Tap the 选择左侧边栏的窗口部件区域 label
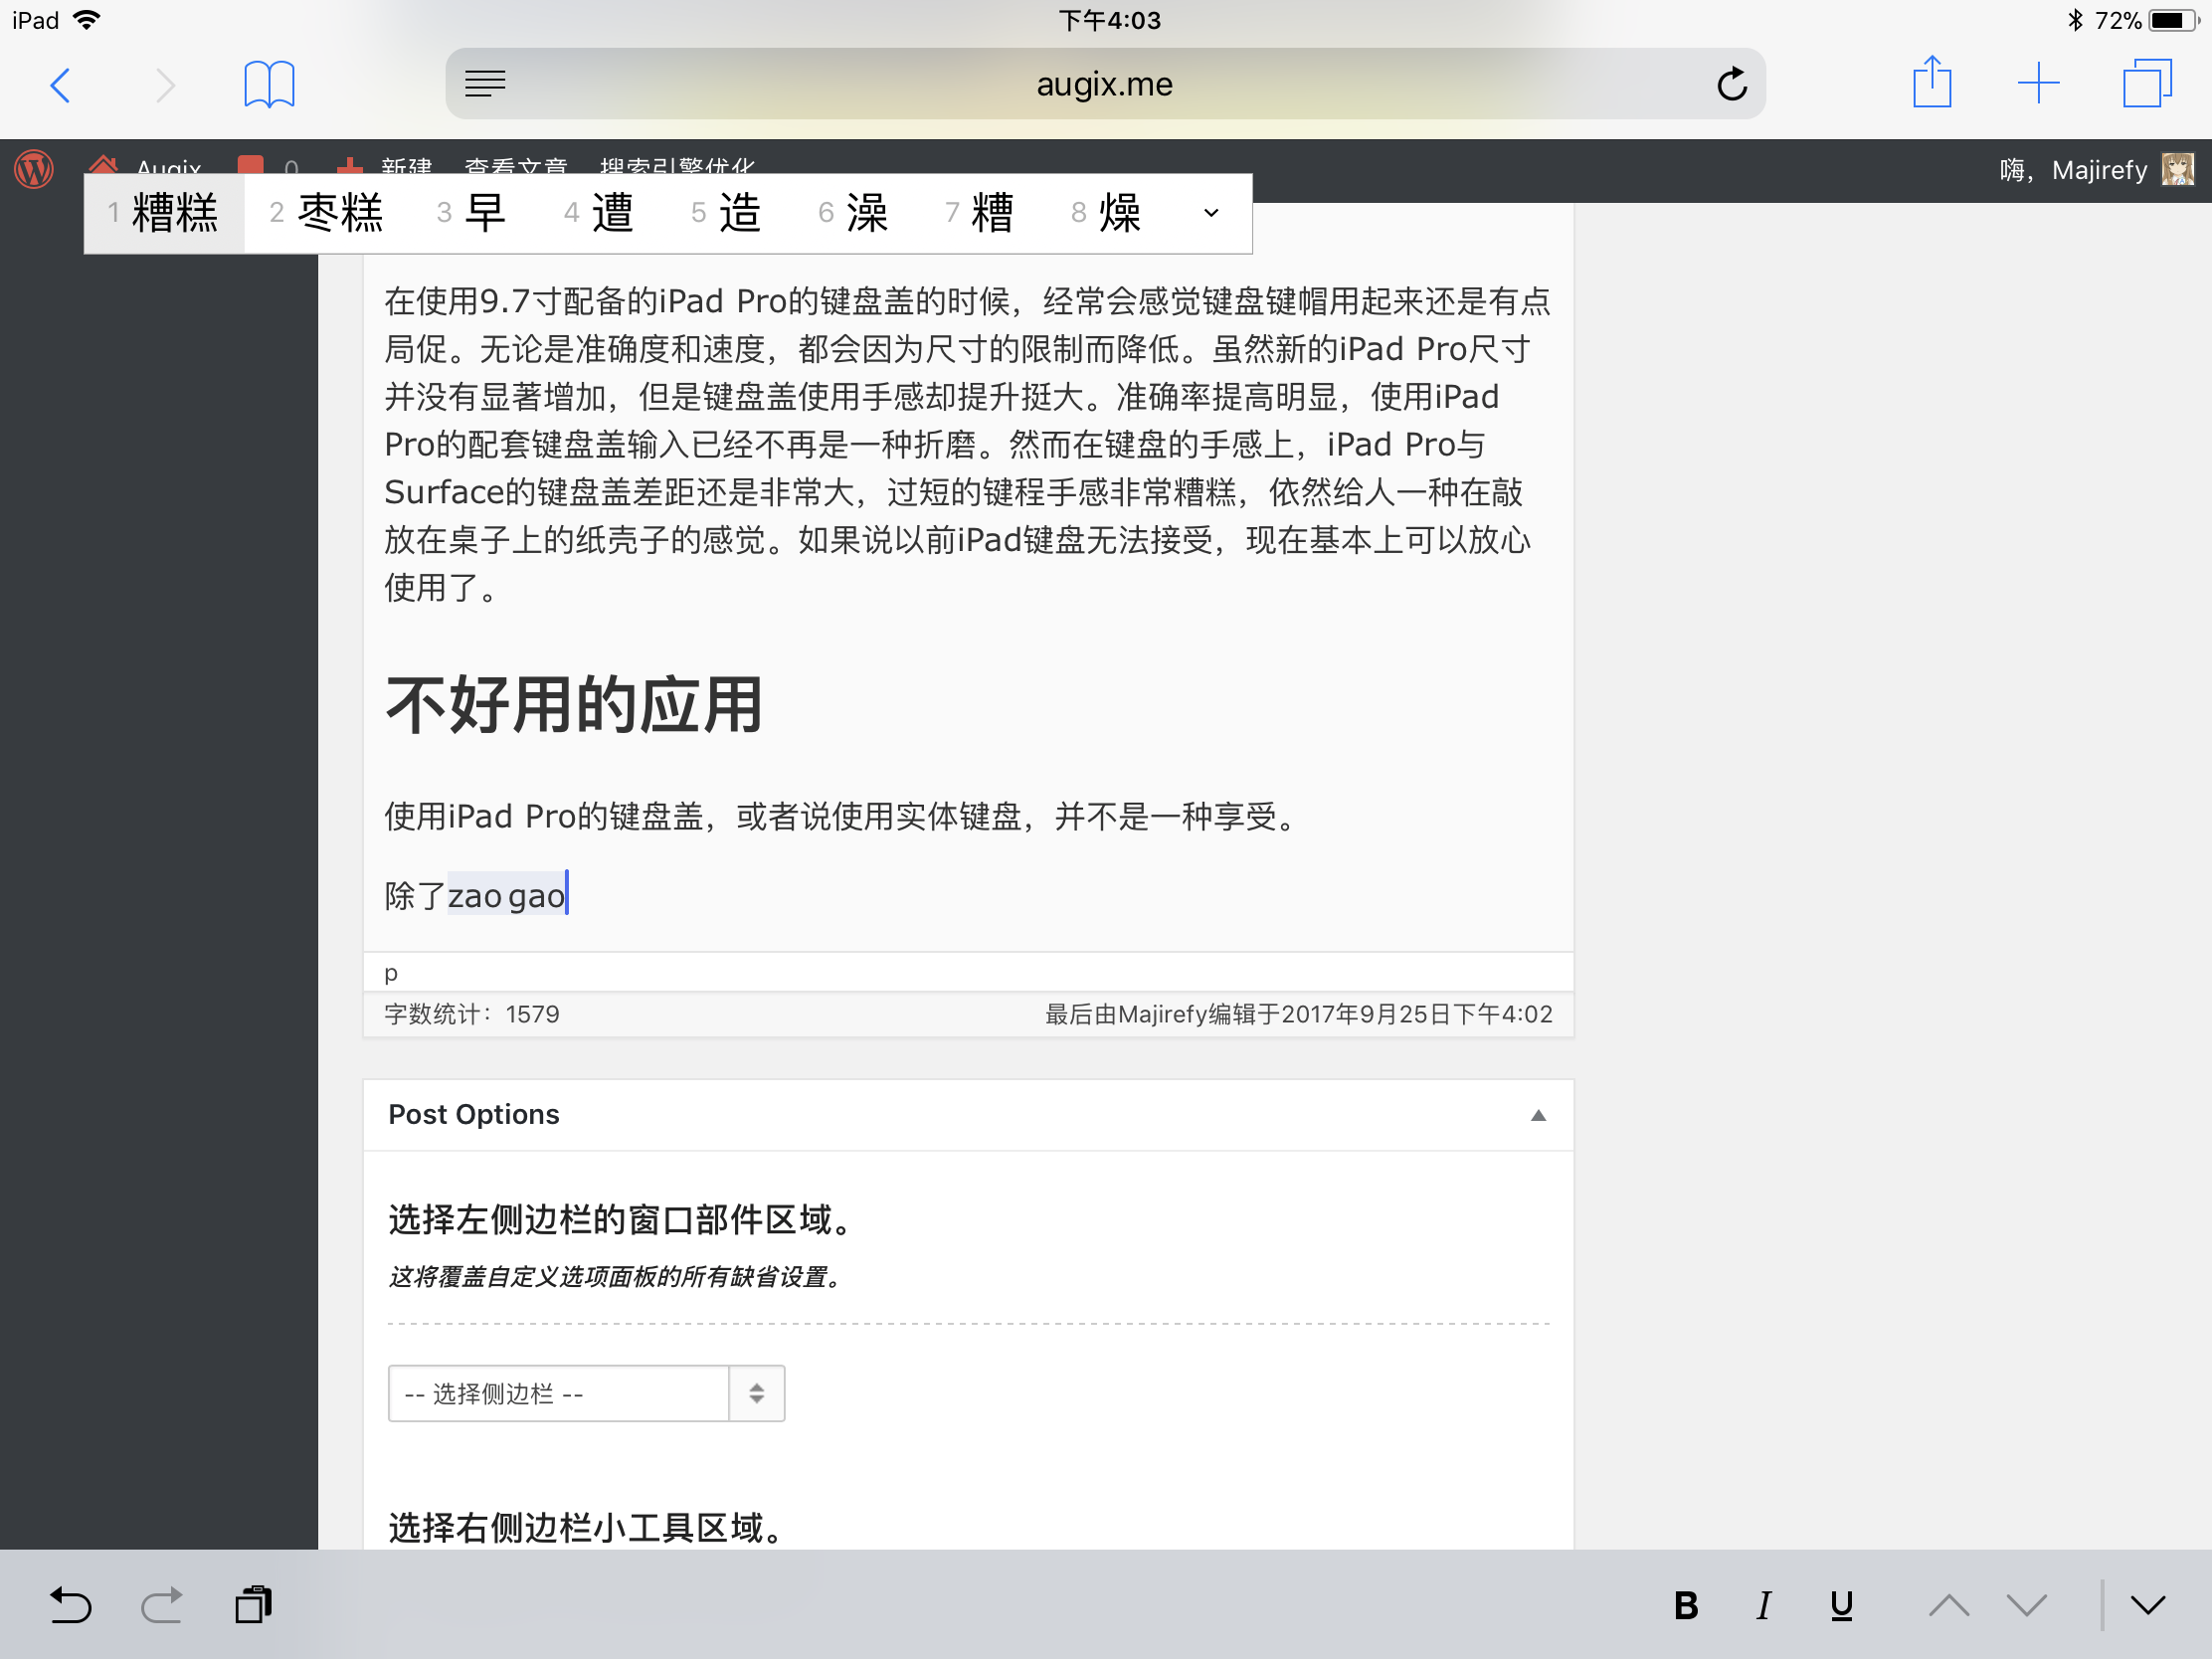 tap(620, 1220)
